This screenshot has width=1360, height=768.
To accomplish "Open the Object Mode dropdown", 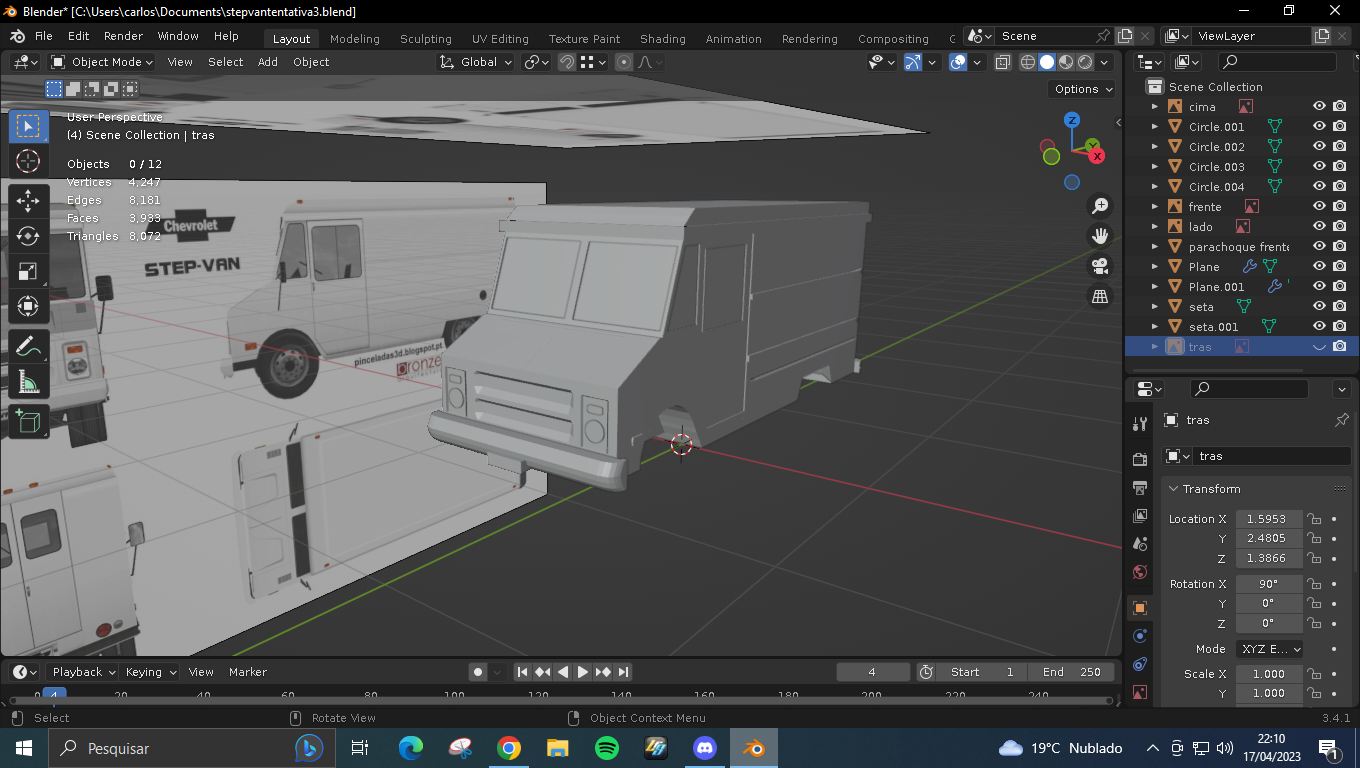I will coord(102,62).
